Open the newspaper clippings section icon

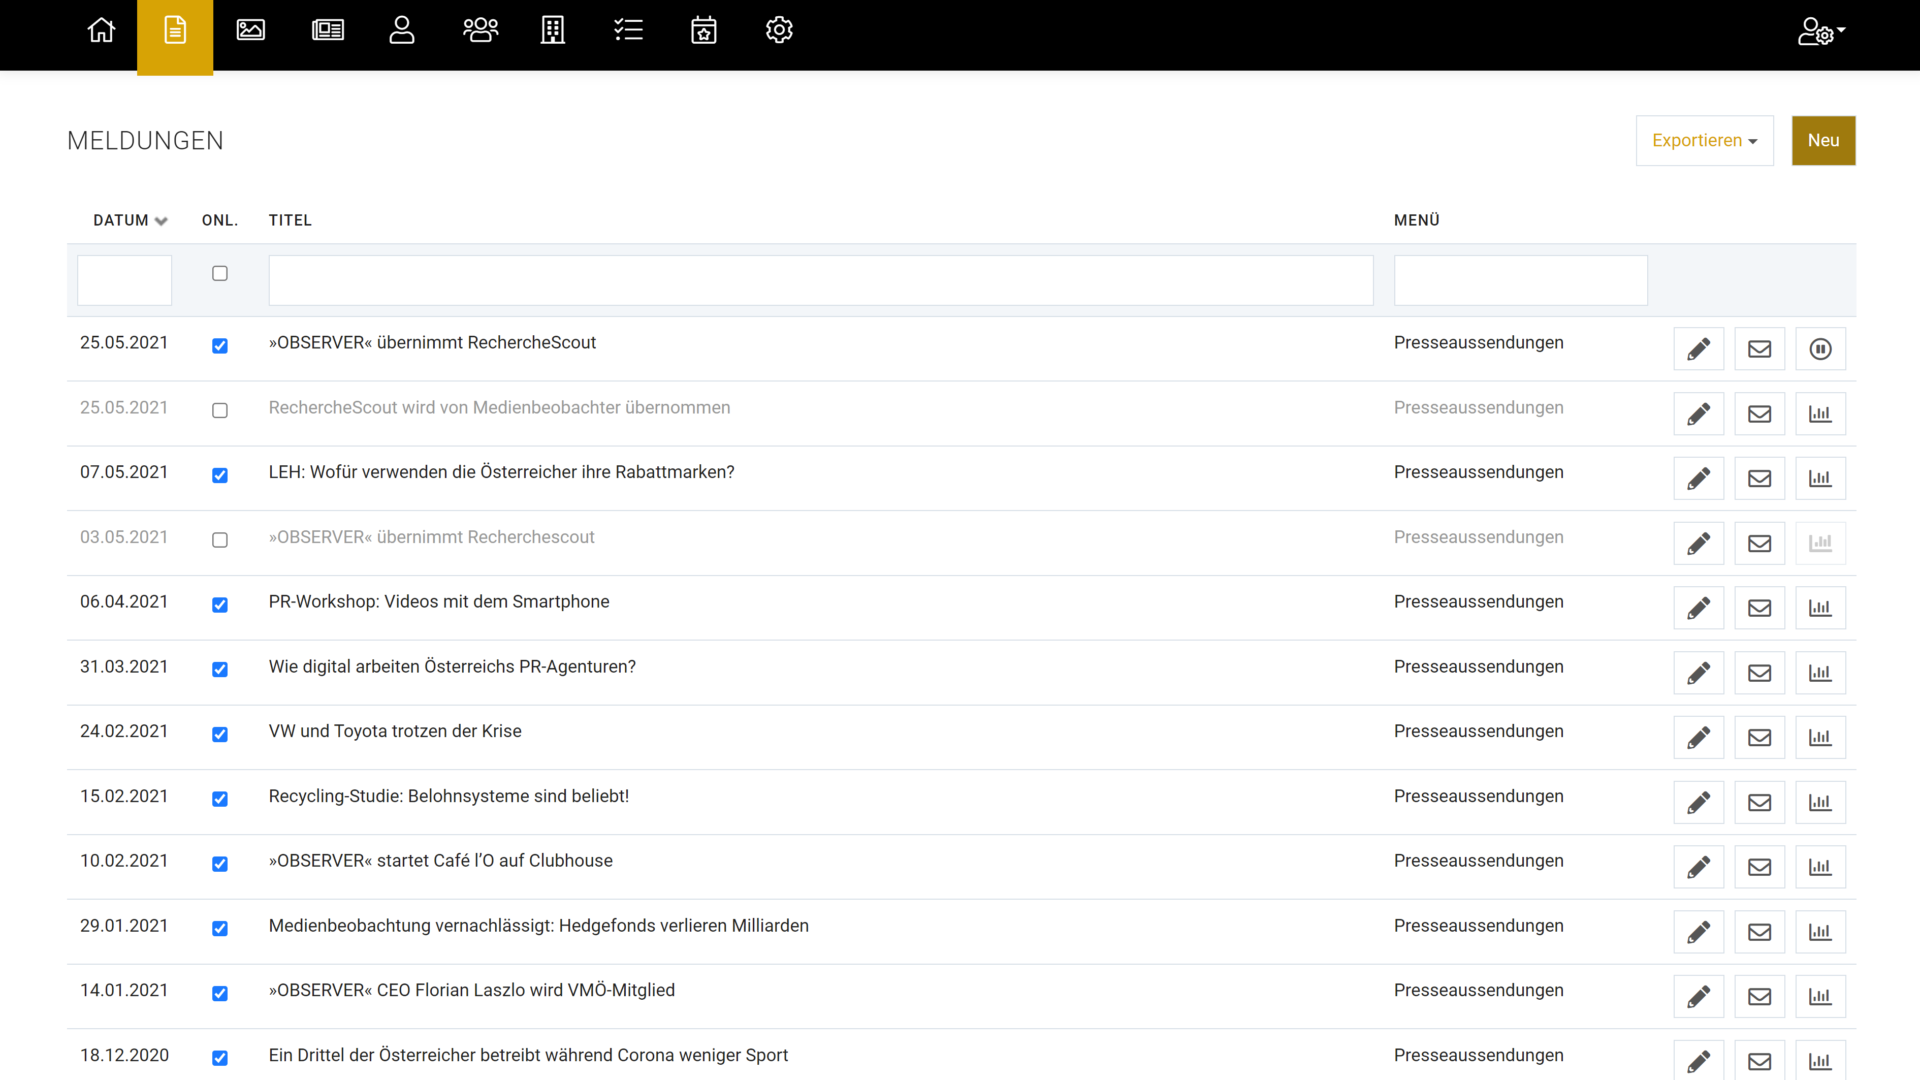327,31
